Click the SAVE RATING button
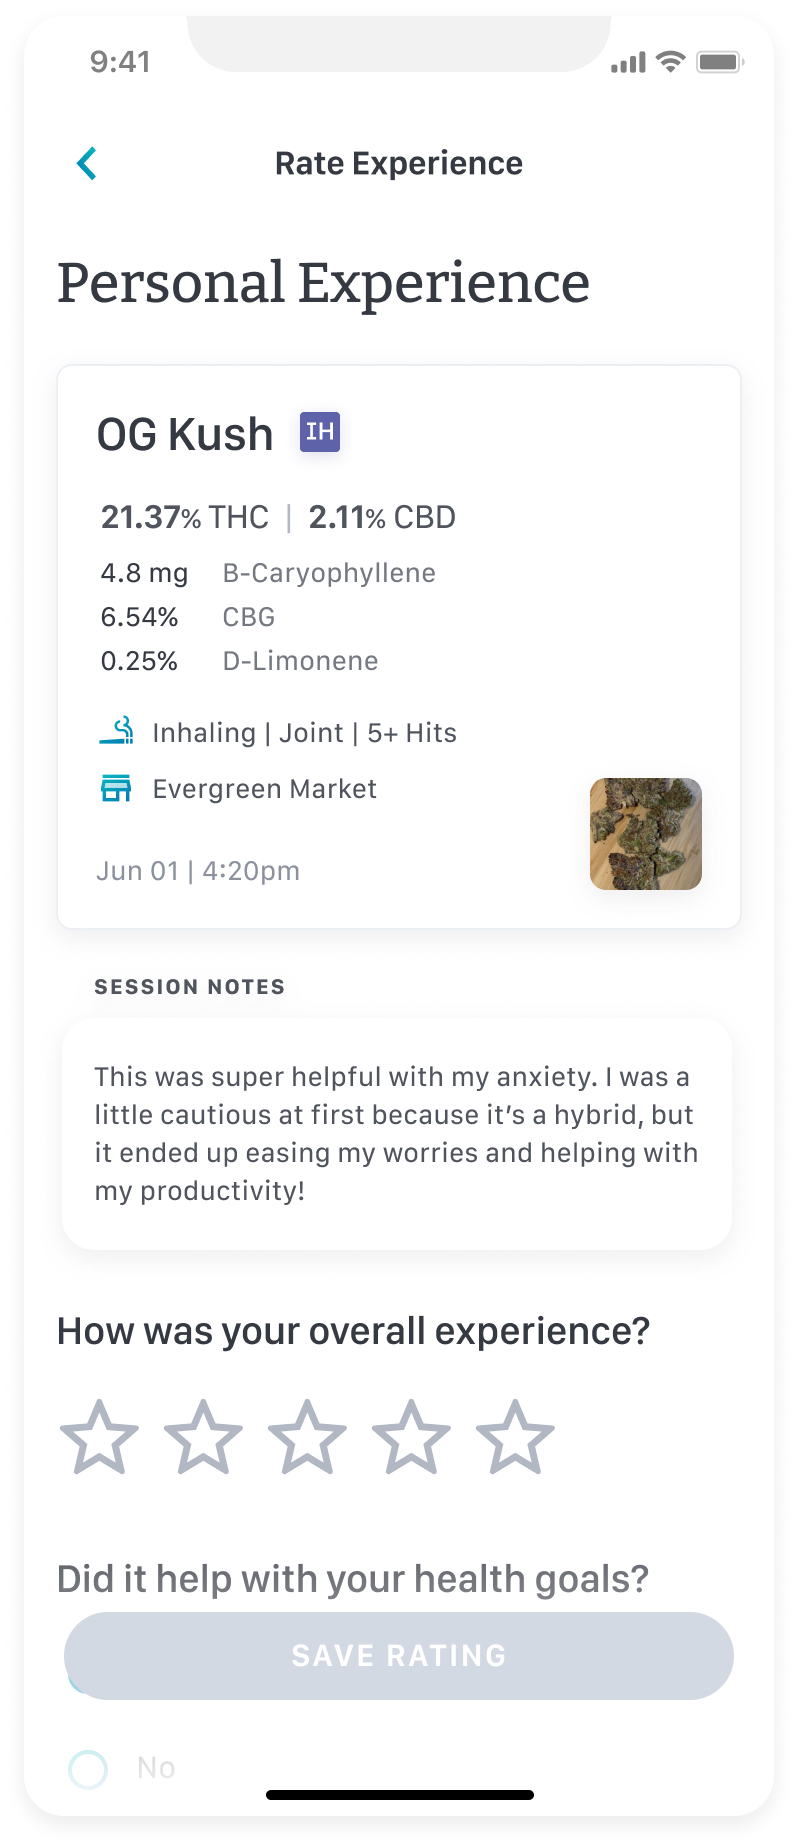The width and height of the screenshot is (798, 1848). point(399,1656)
